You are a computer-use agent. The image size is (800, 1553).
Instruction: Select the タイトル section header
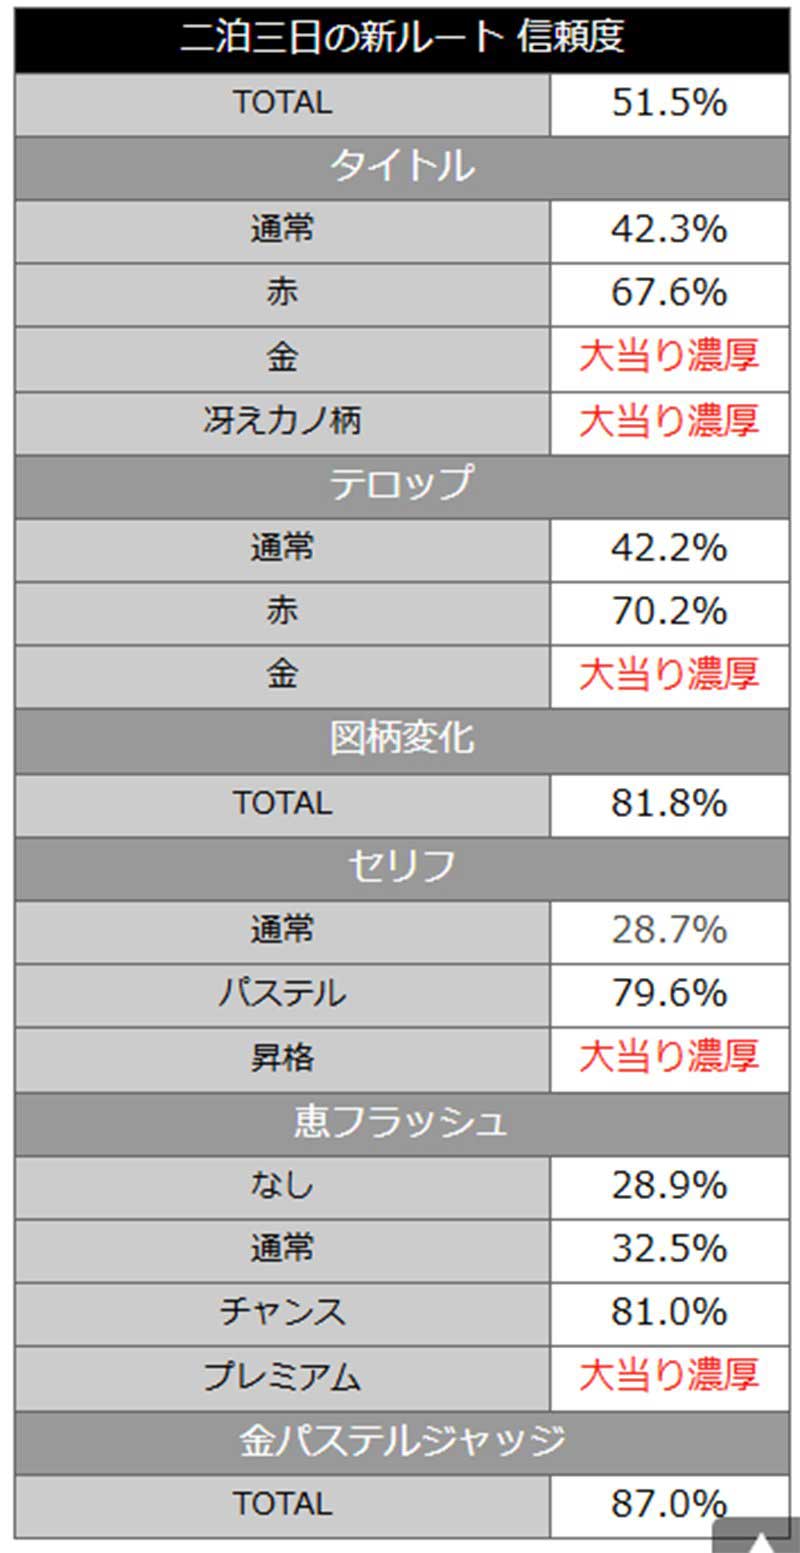click(401, 167)
